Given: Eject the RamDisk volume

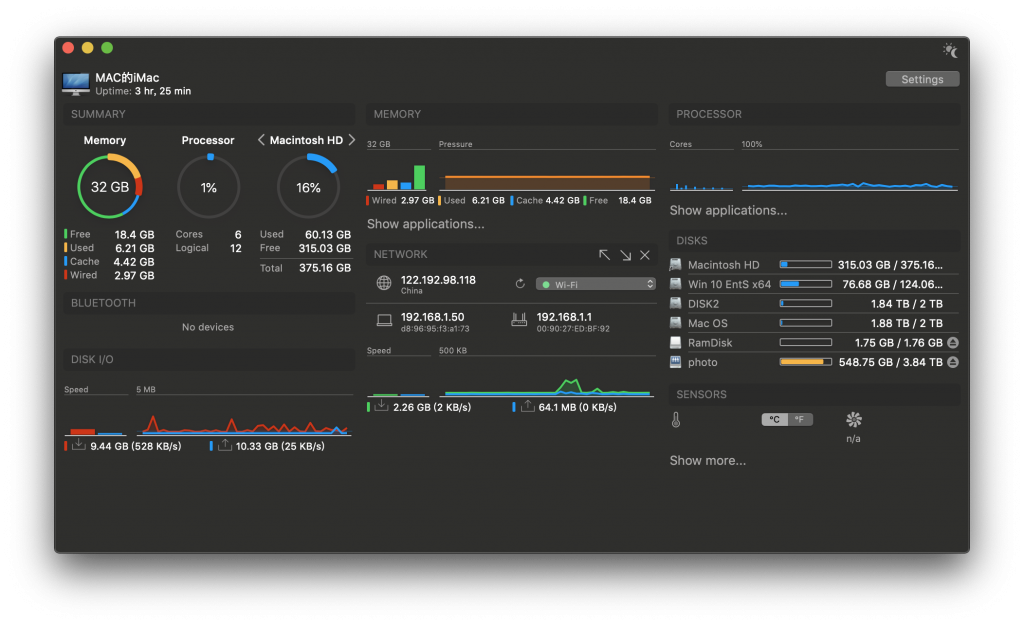Looking at the screenshot, I should (953, 342).
